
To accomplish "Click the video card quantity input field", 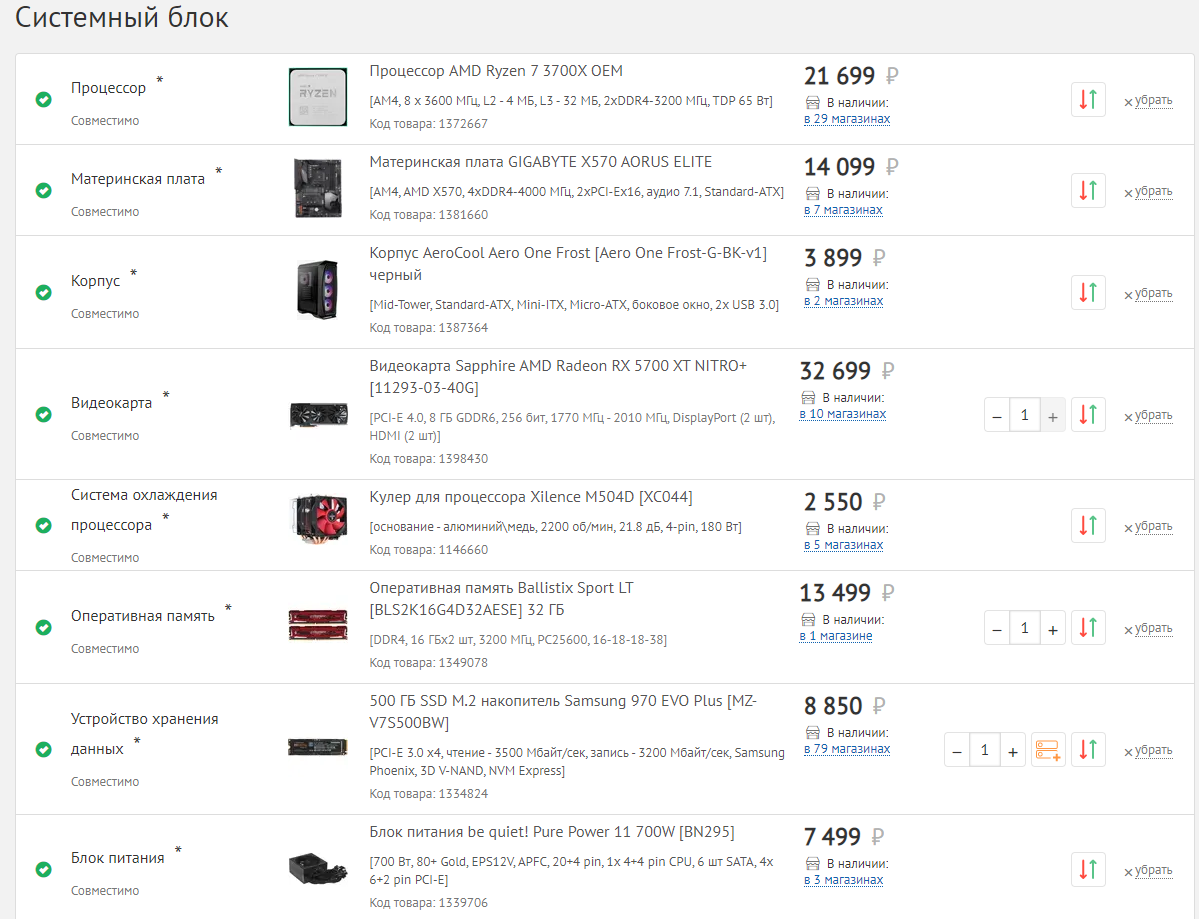I will pos(1024,414).
